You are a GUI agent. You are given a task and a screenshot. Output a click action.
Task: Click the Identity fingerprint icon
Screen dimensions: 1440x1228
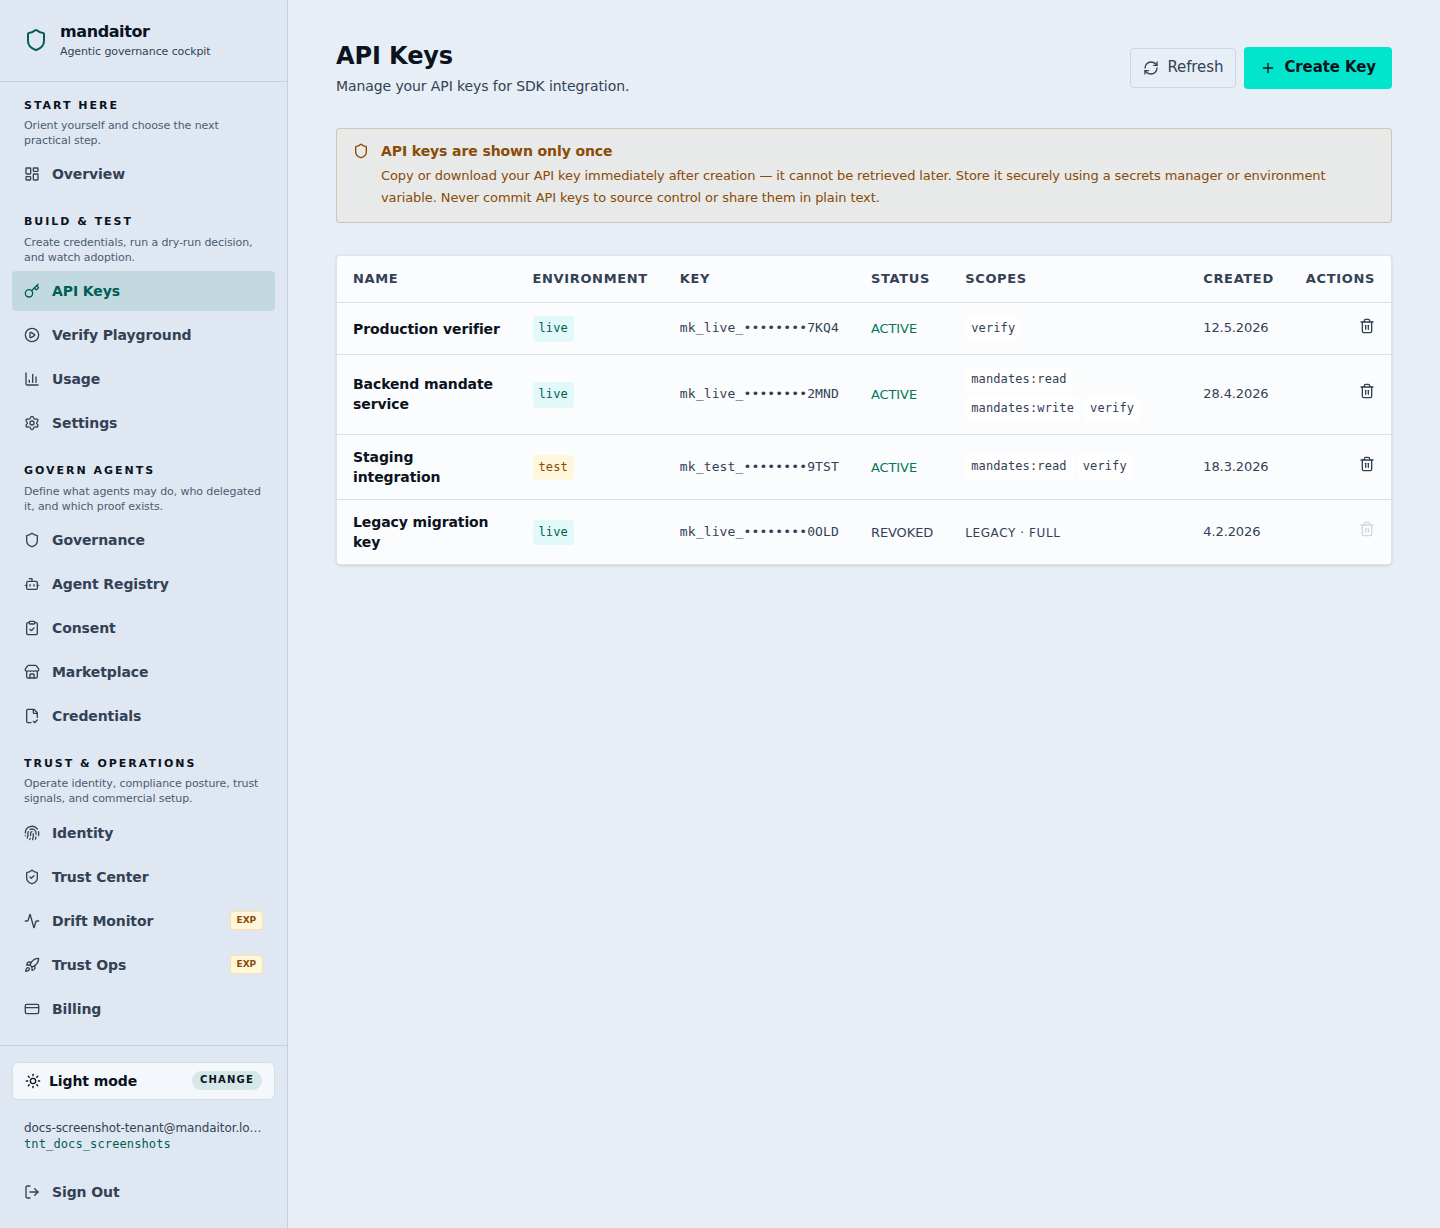coord(32,833)
